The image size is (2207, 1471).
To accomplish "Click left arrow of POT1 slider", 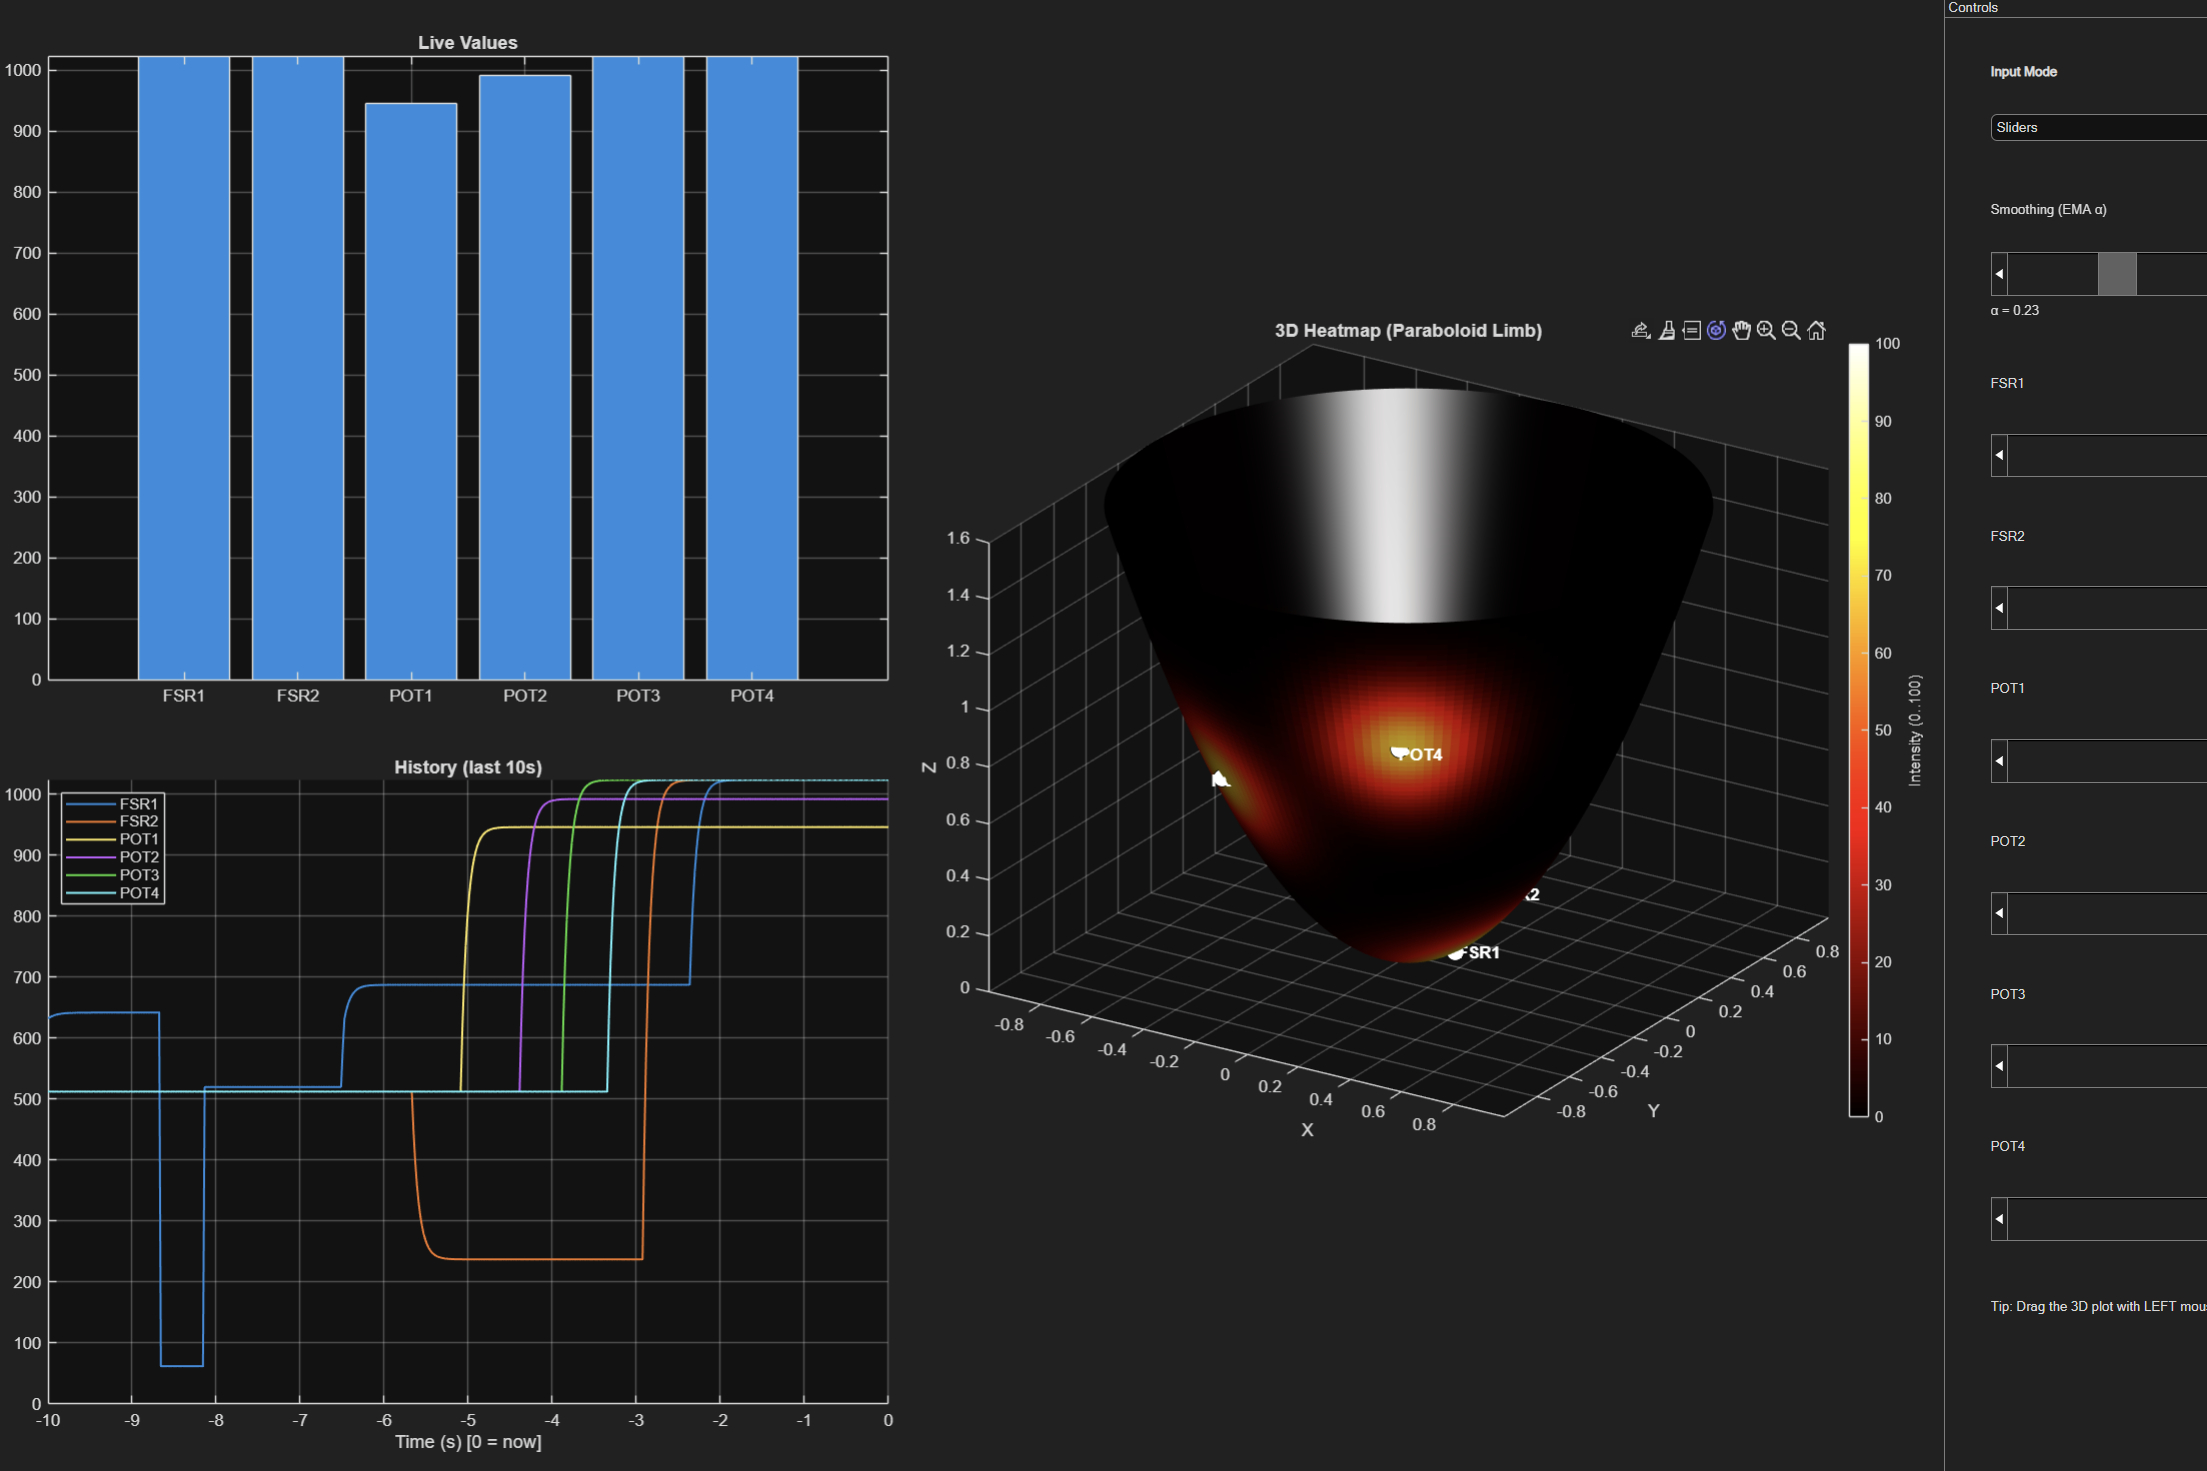I will pos(1999,761).
